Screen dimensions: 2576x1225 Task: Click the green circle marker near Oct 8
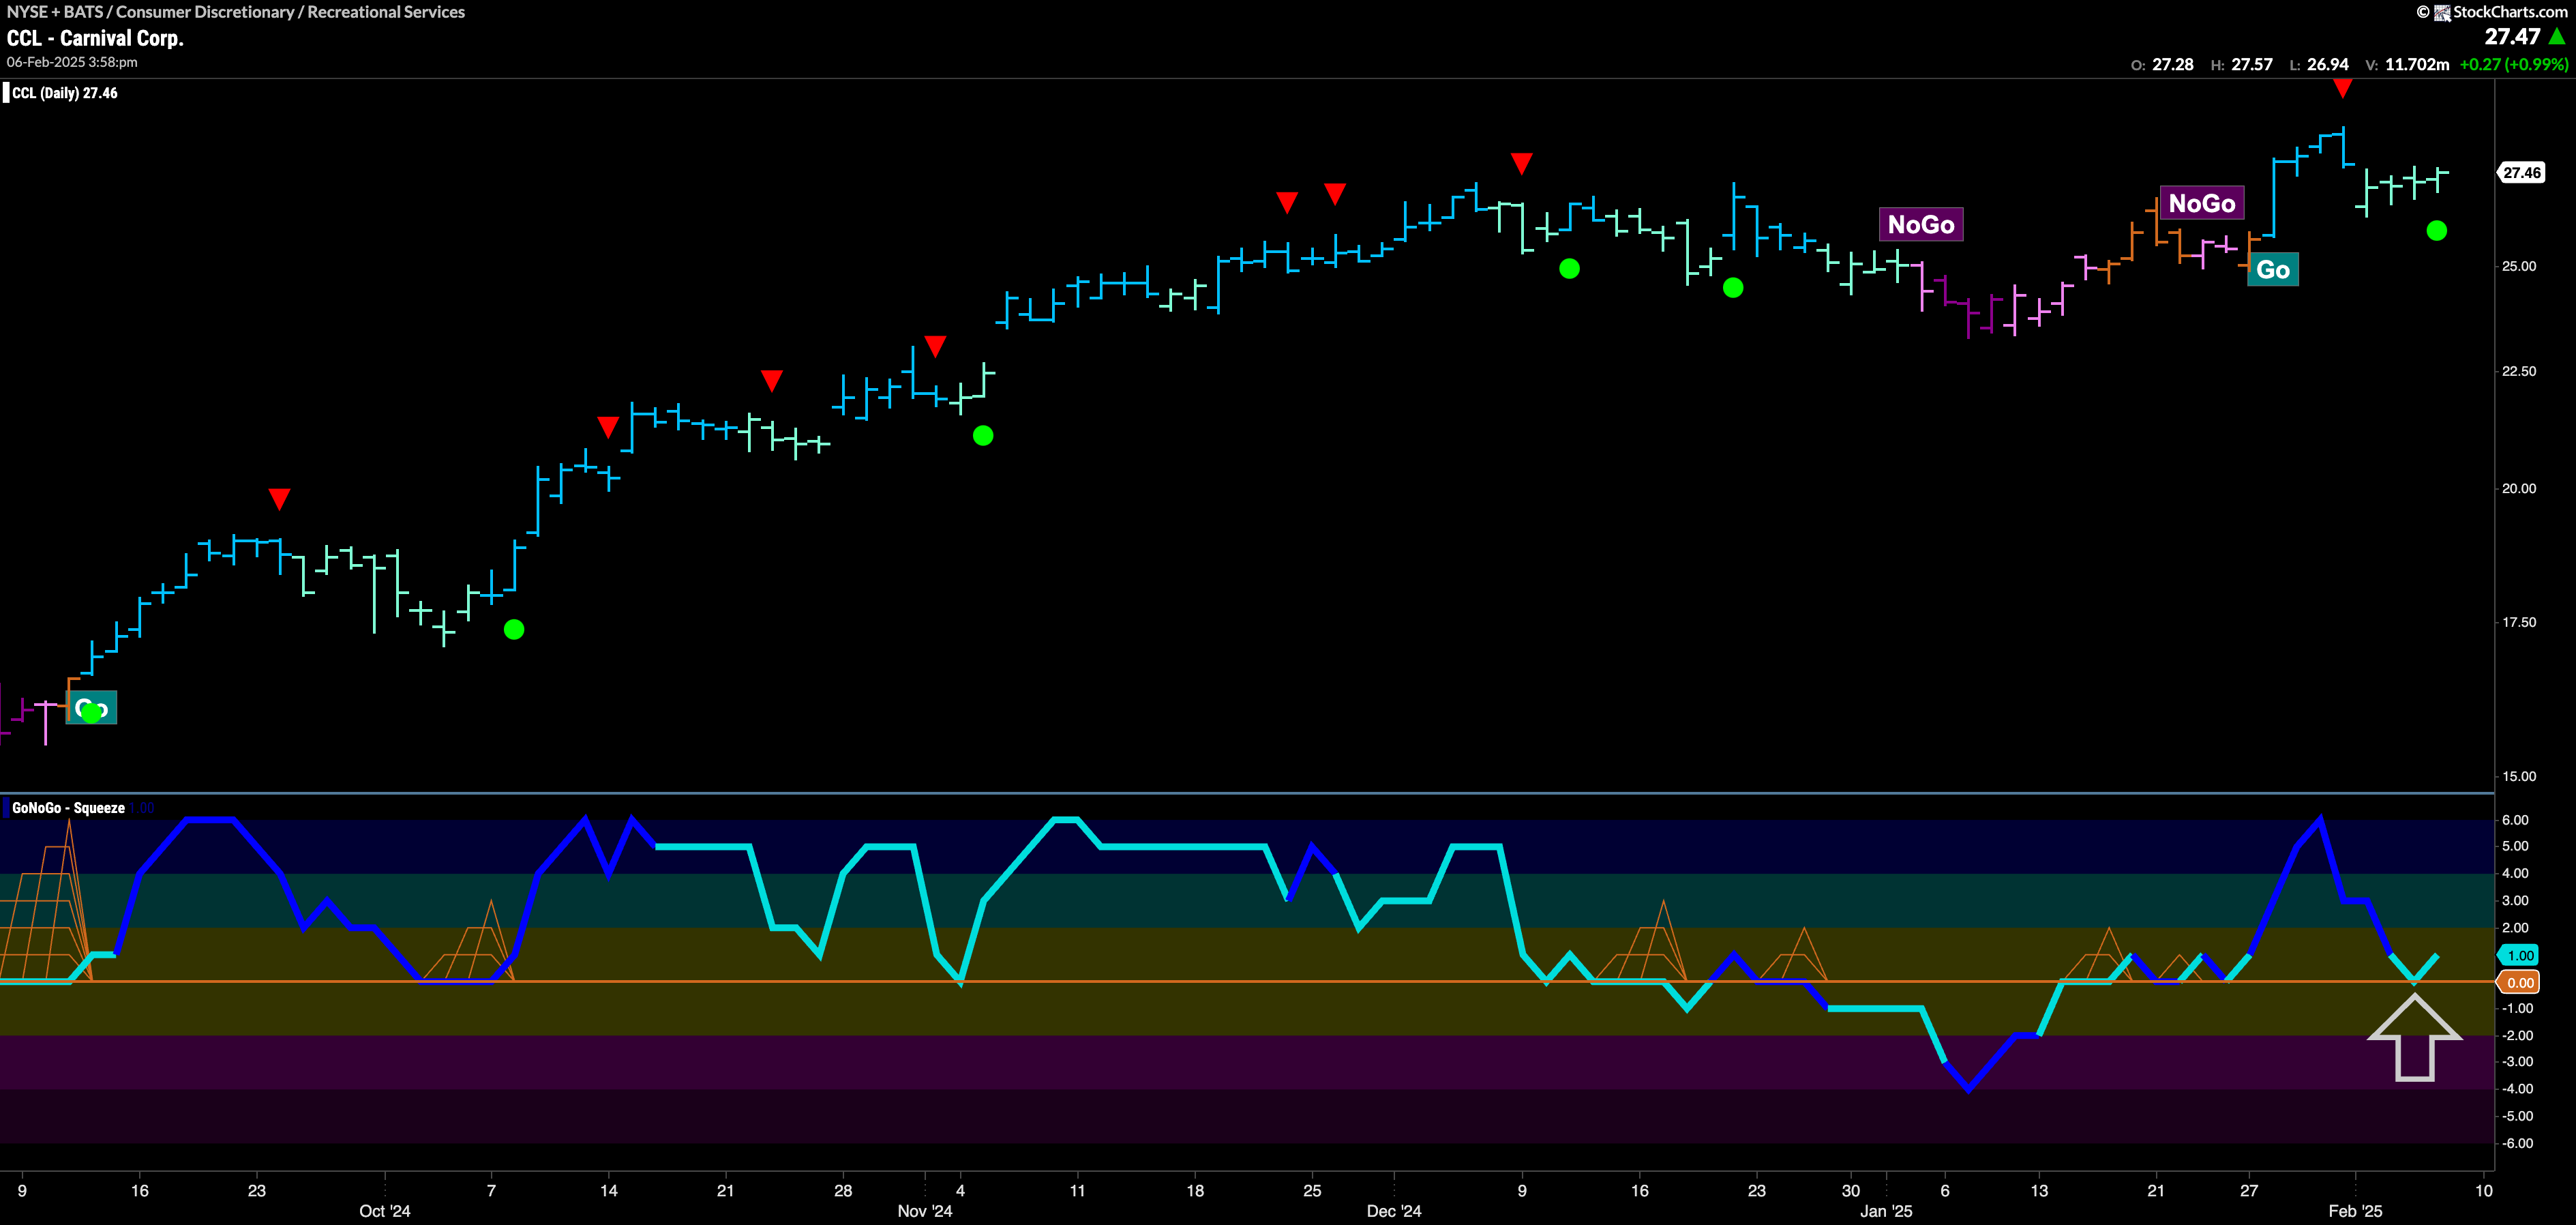pyautogui.click(x=514, y=629)
